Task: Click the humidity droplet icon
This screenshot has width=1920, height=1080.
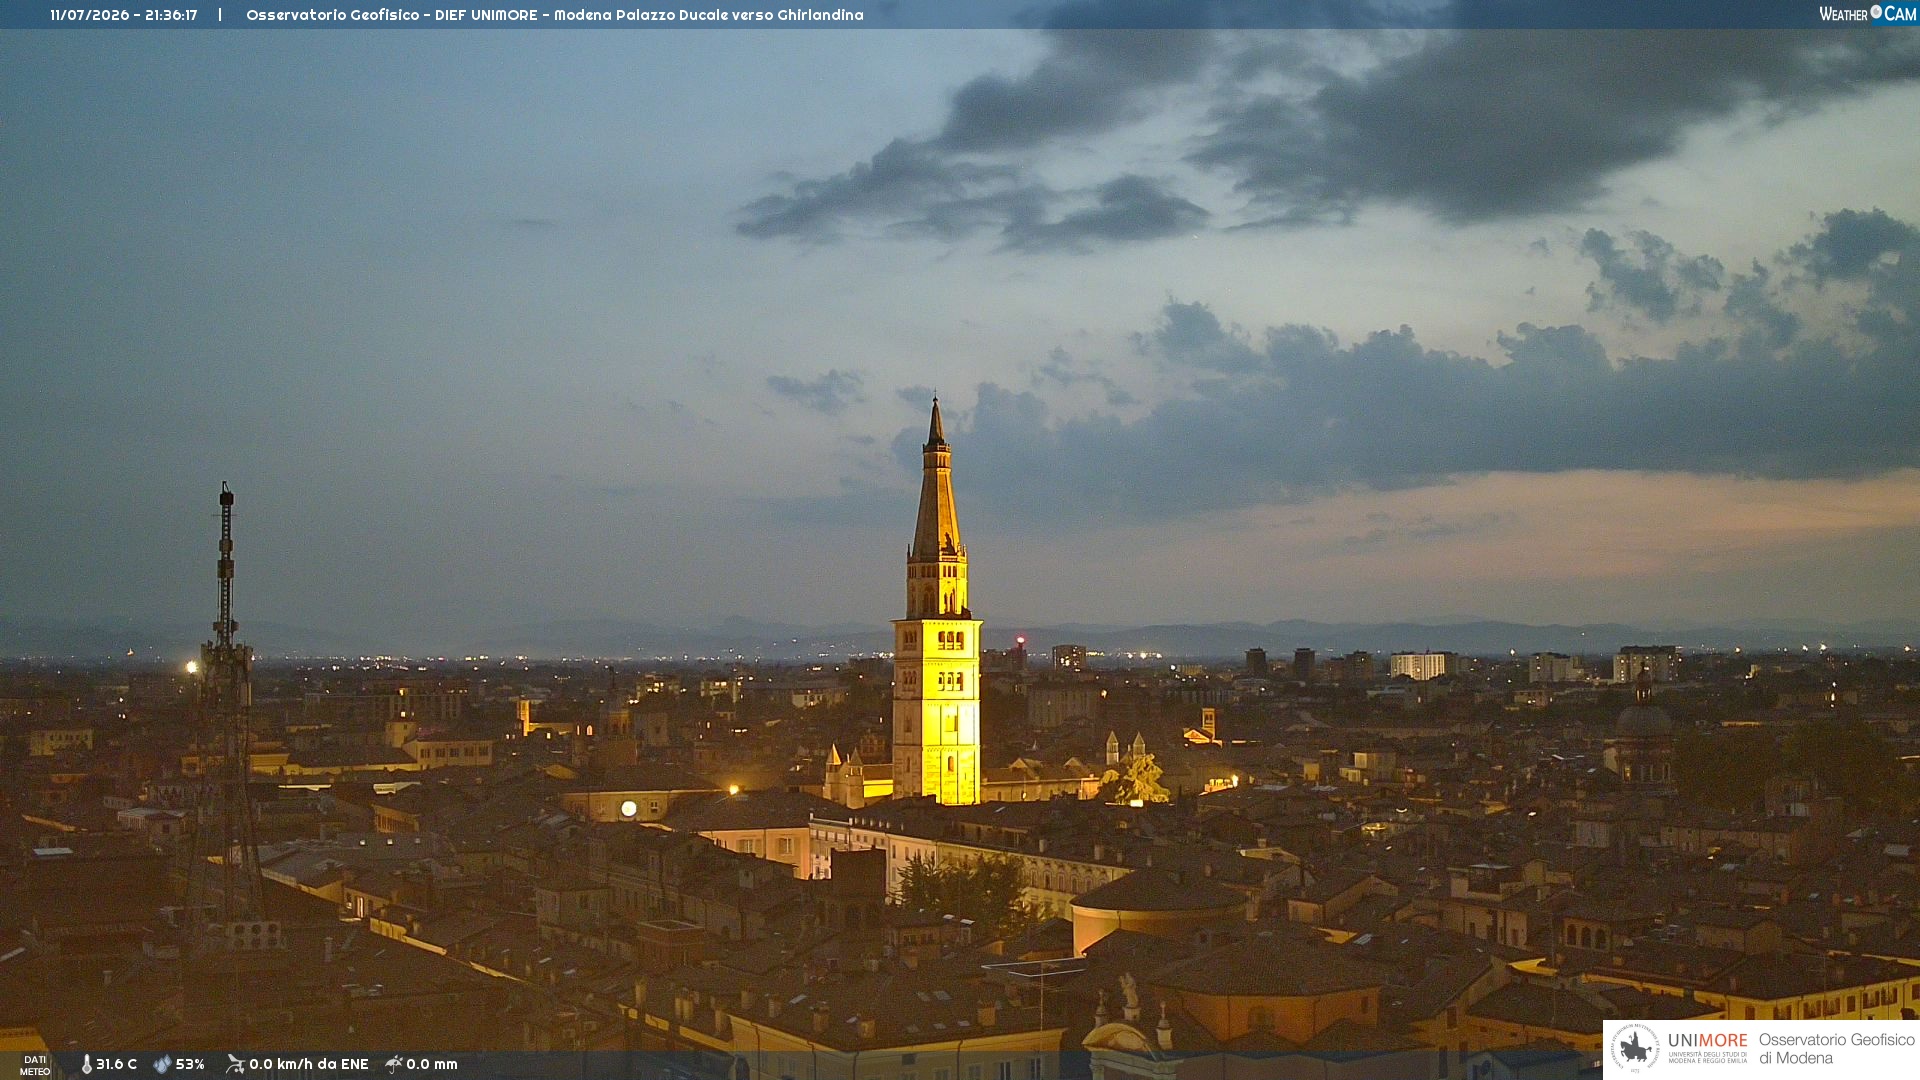Action: click(x=162, y=1064)
